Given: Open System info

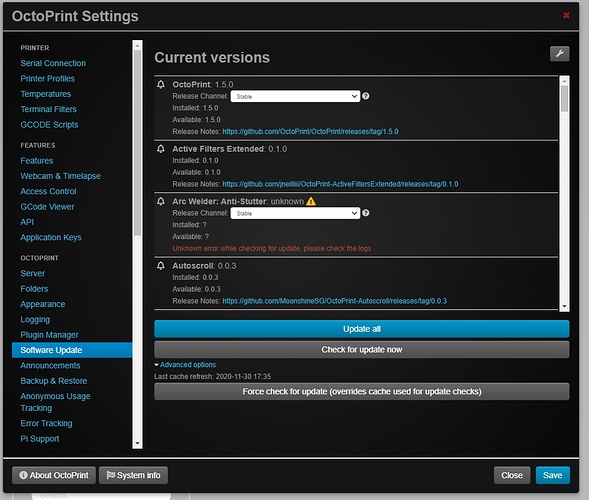Looking at the screenshot, I should click(133, 475).
